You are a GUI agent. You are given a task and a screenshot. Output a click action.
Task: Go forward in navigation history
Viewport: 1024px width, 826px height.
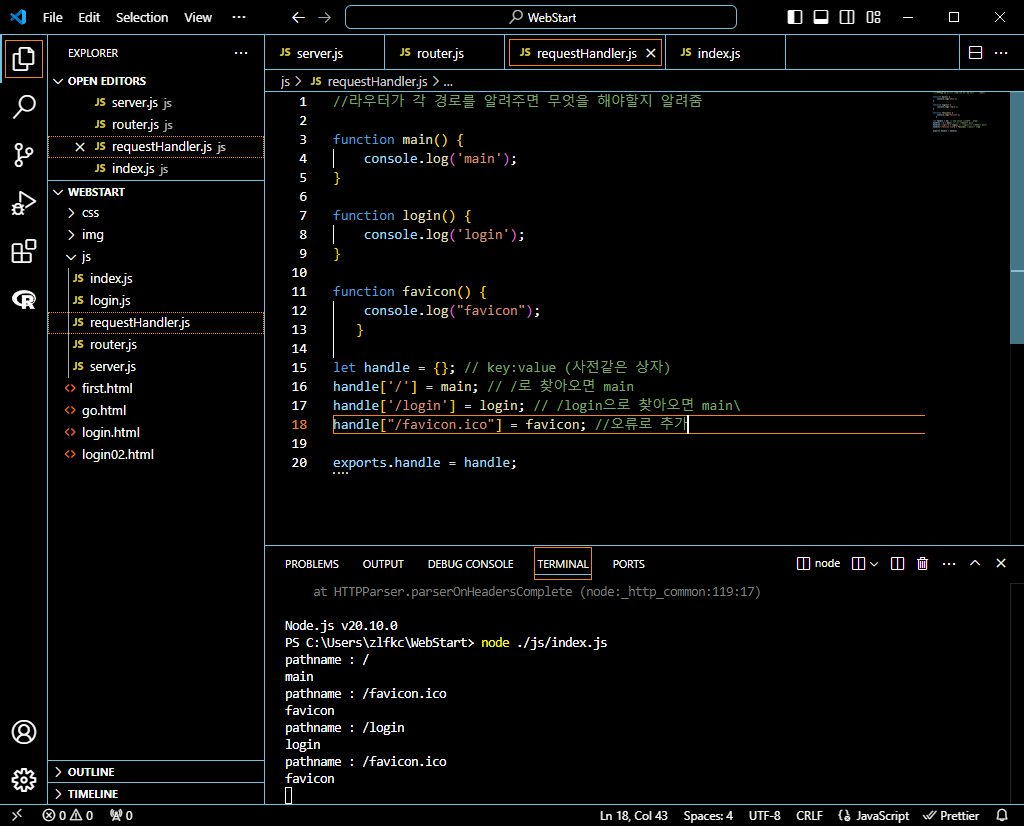coord(325,18)
